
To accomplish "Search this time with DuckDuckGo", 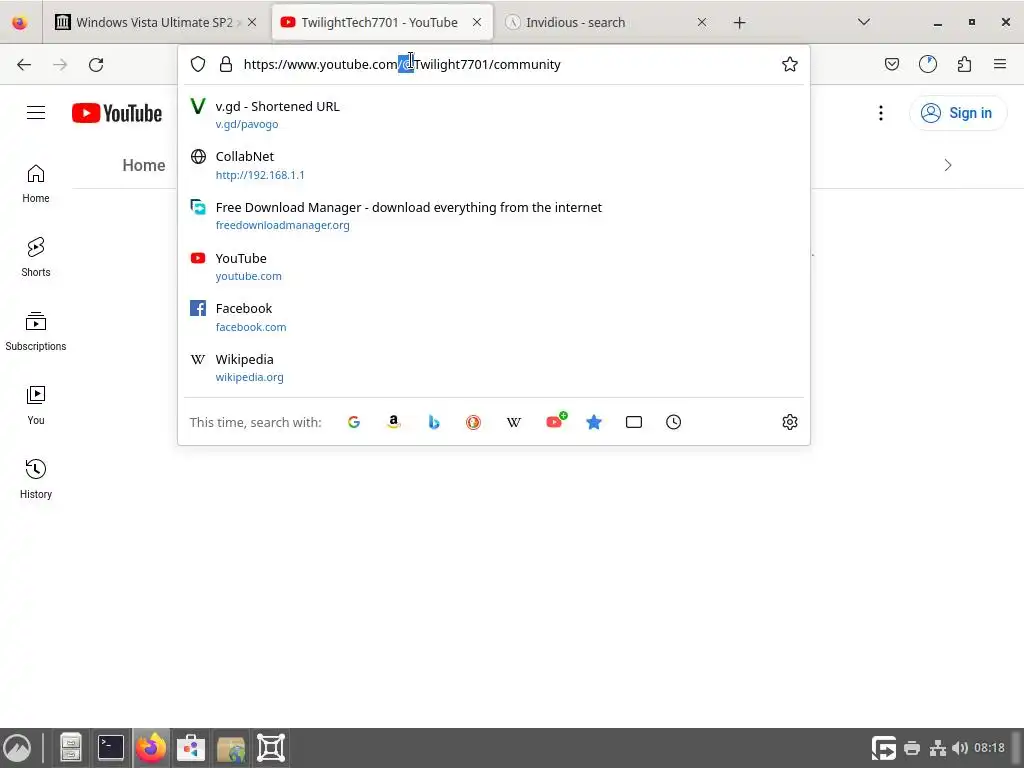I will [x=473, y=422].
